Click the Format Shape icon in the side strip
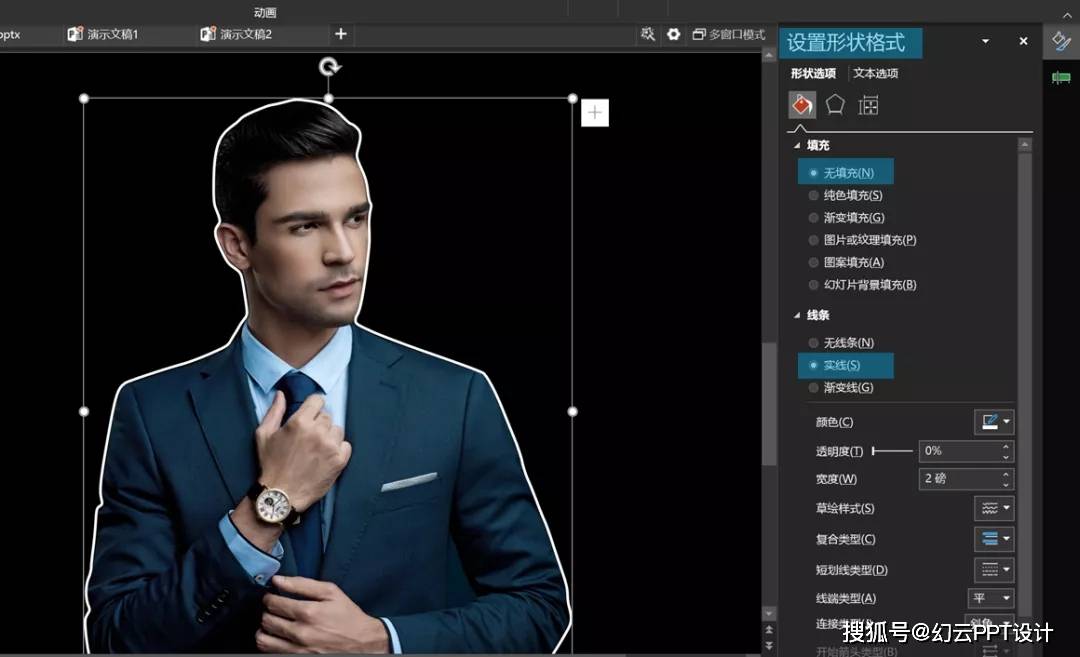 pos(1061,41)
